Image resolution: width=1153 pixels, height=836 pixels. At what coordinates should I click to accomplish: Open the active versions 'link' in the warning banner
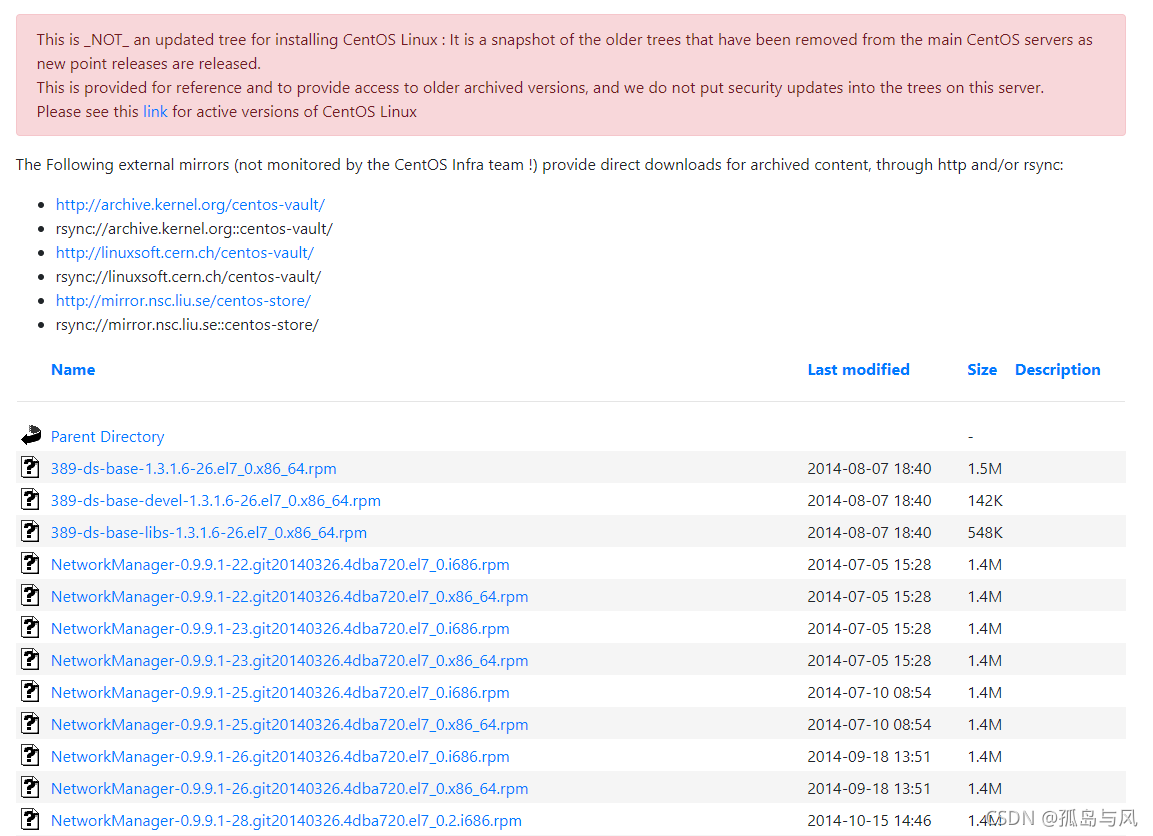tap(155, 112)
